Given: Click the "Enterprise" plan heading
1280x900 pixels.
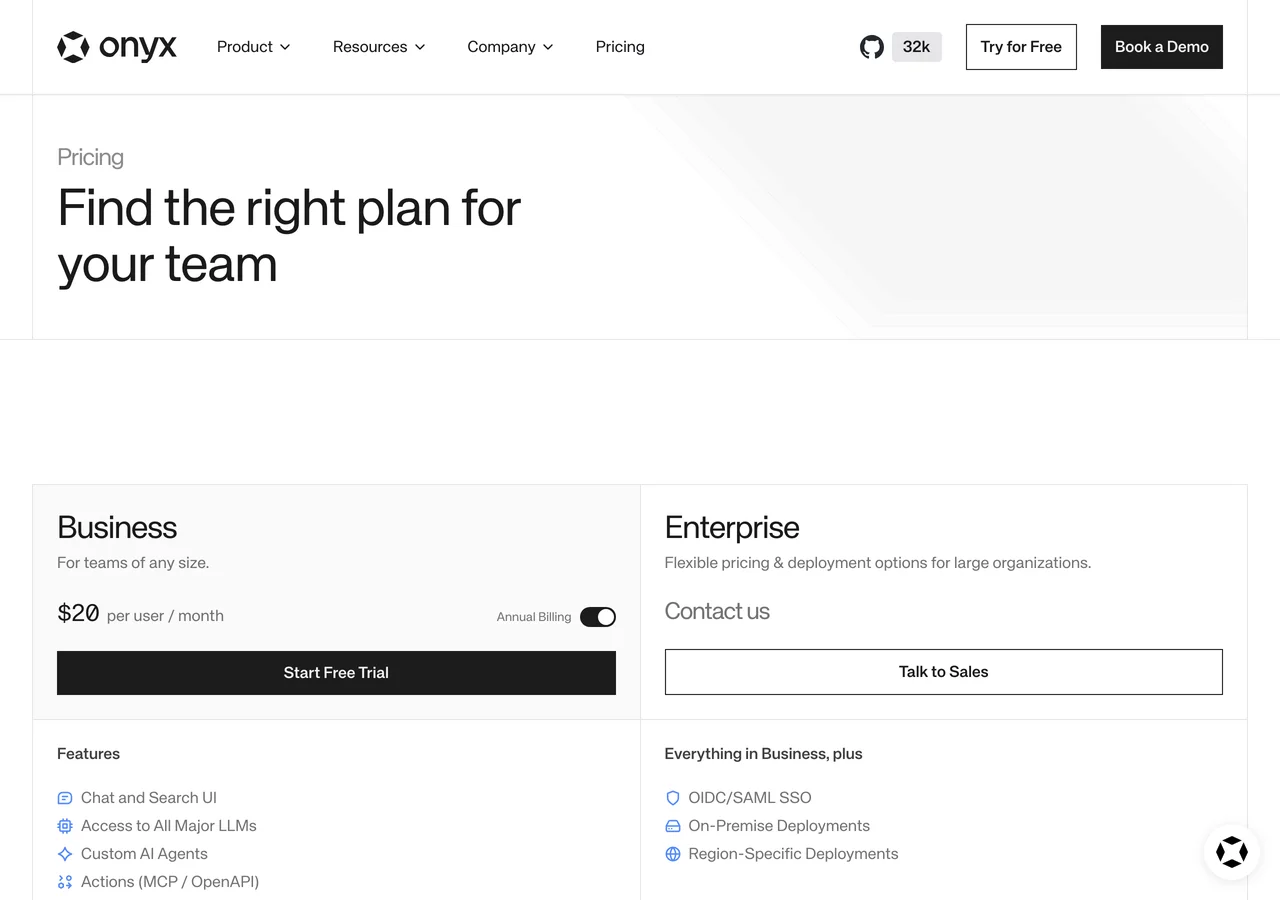Looking at the screenshot, I should [732, 527].
